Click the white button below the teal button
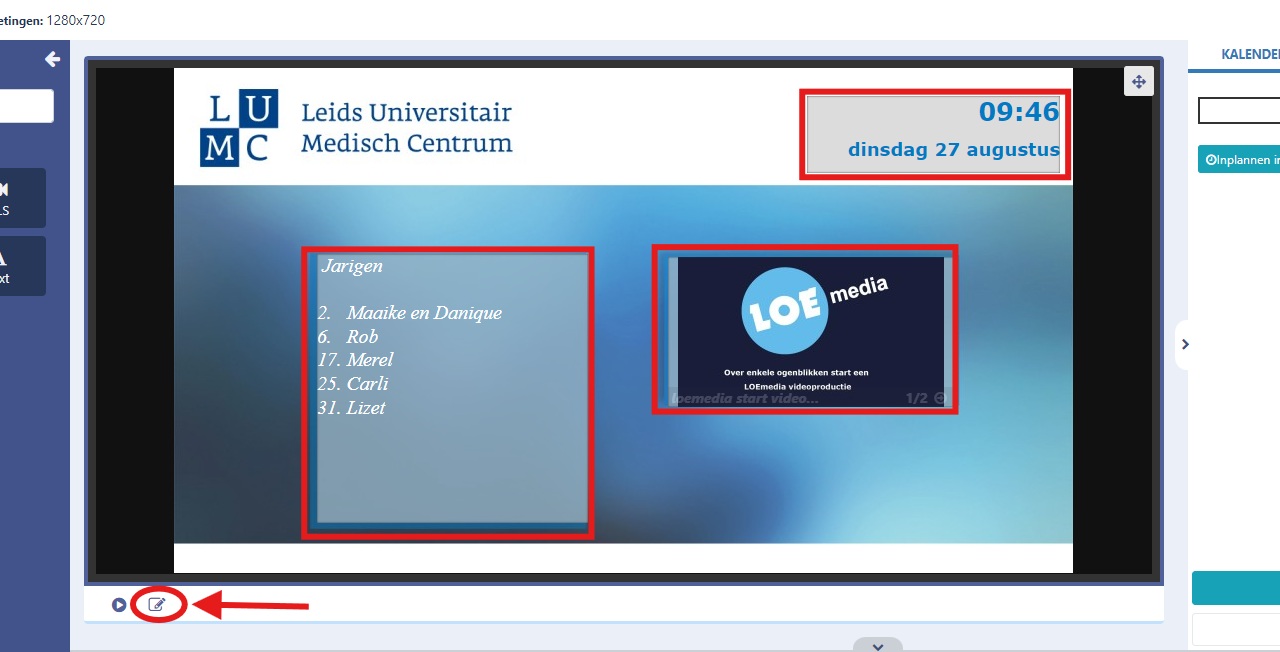1280x652 pixels. [1236, 629]
